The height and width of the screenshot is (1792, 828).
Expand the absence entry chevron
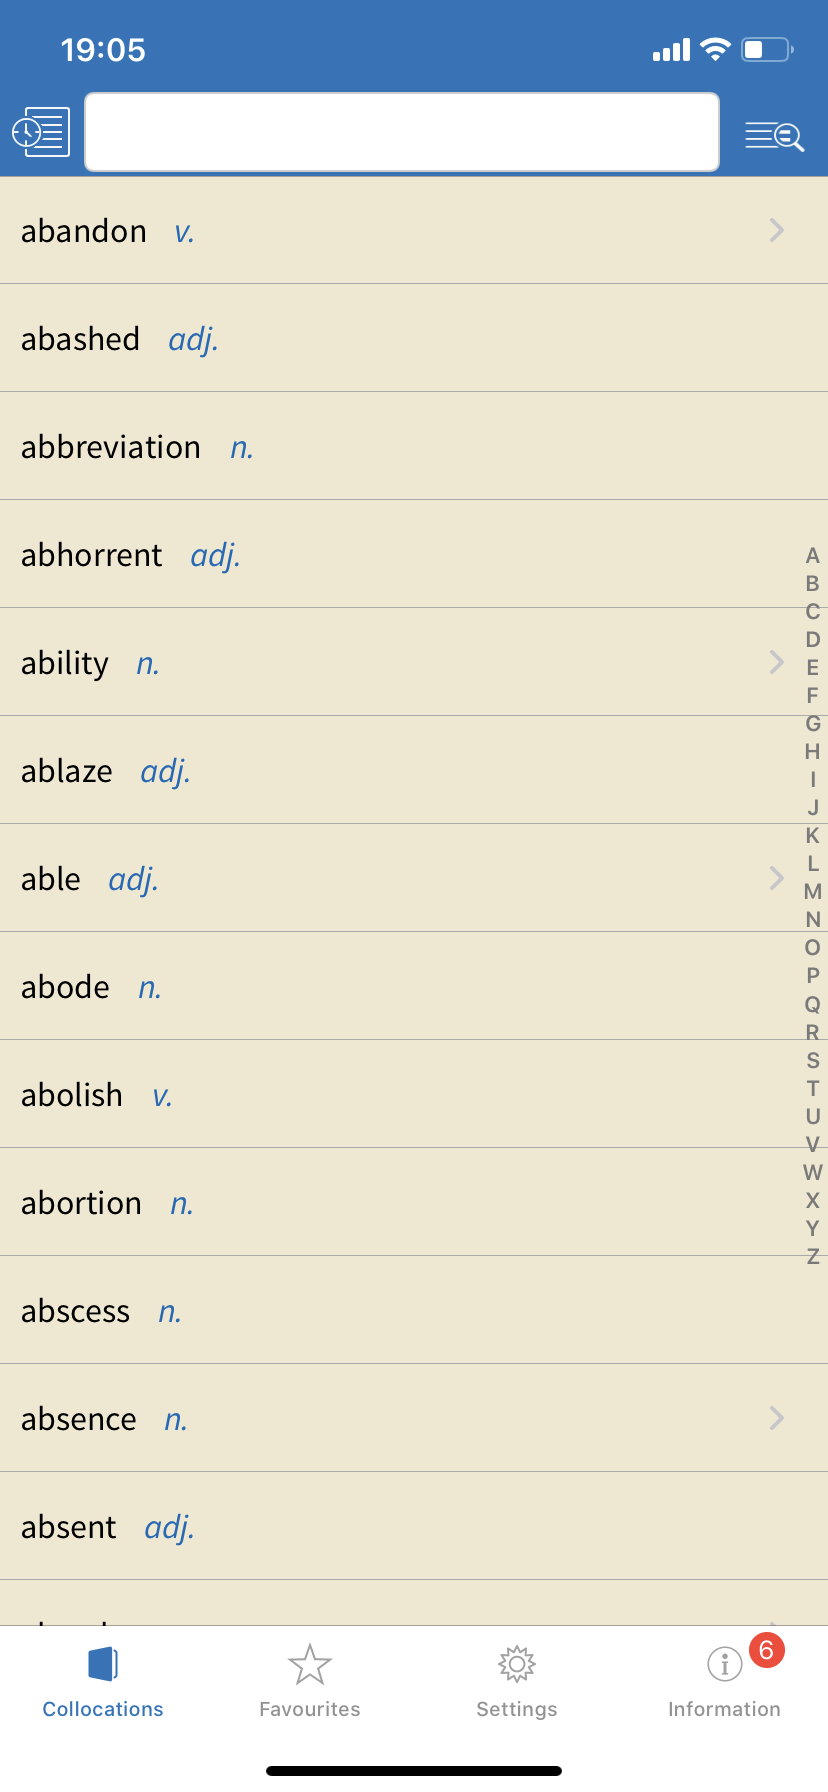pyautogui.click(x=777, y=1418)
